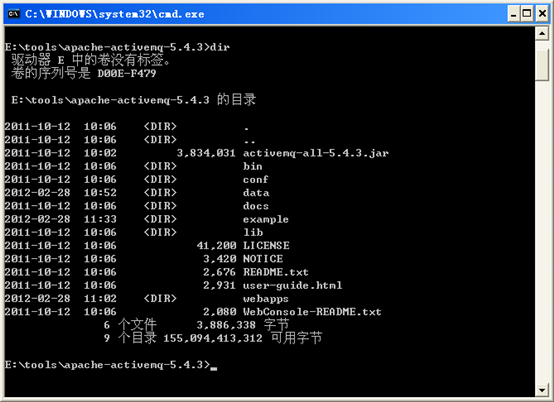Click the activemq-all-5.4.3.jar filename

[x=316, y=153]
